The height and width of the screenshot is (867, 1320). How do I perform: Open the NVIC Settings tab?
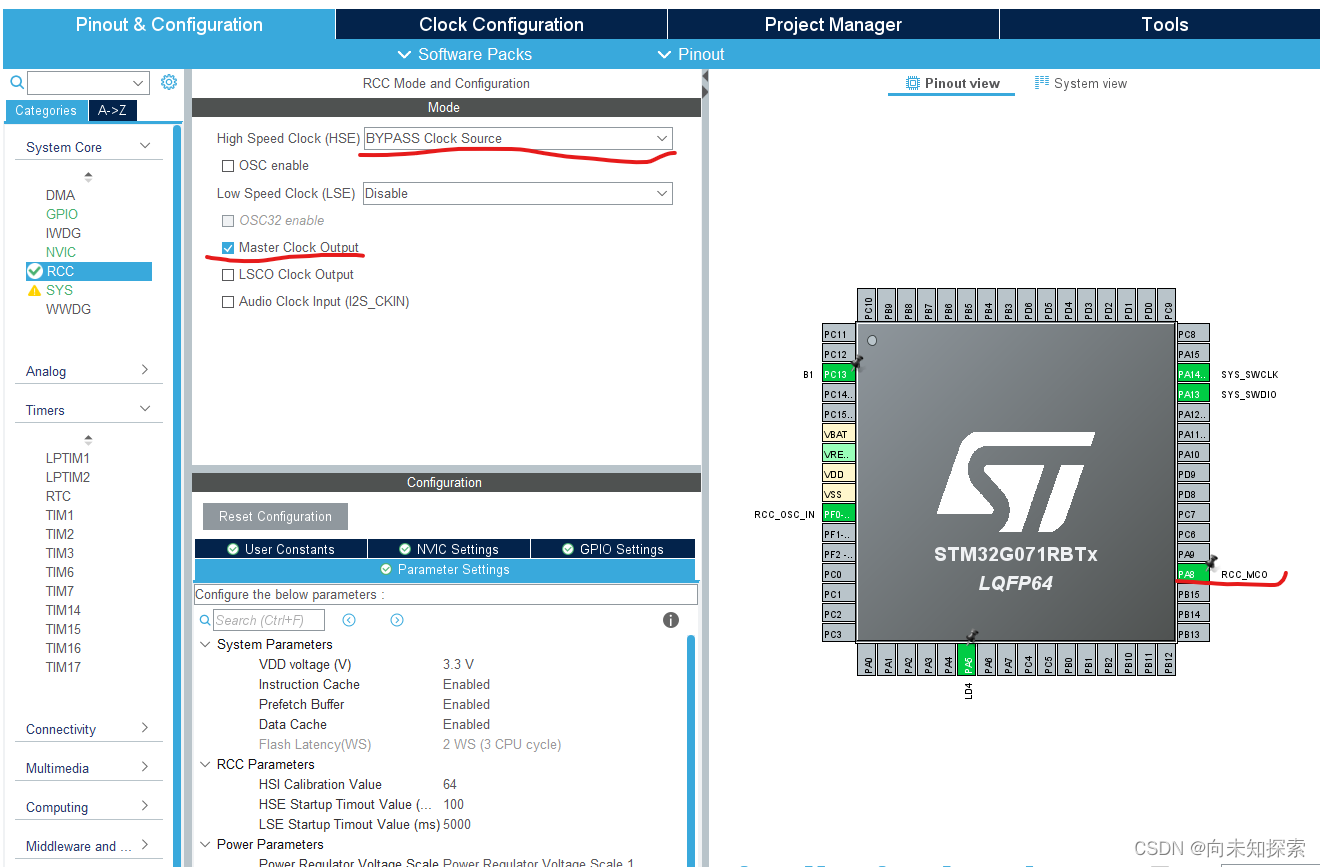click(x=448, y=549)
